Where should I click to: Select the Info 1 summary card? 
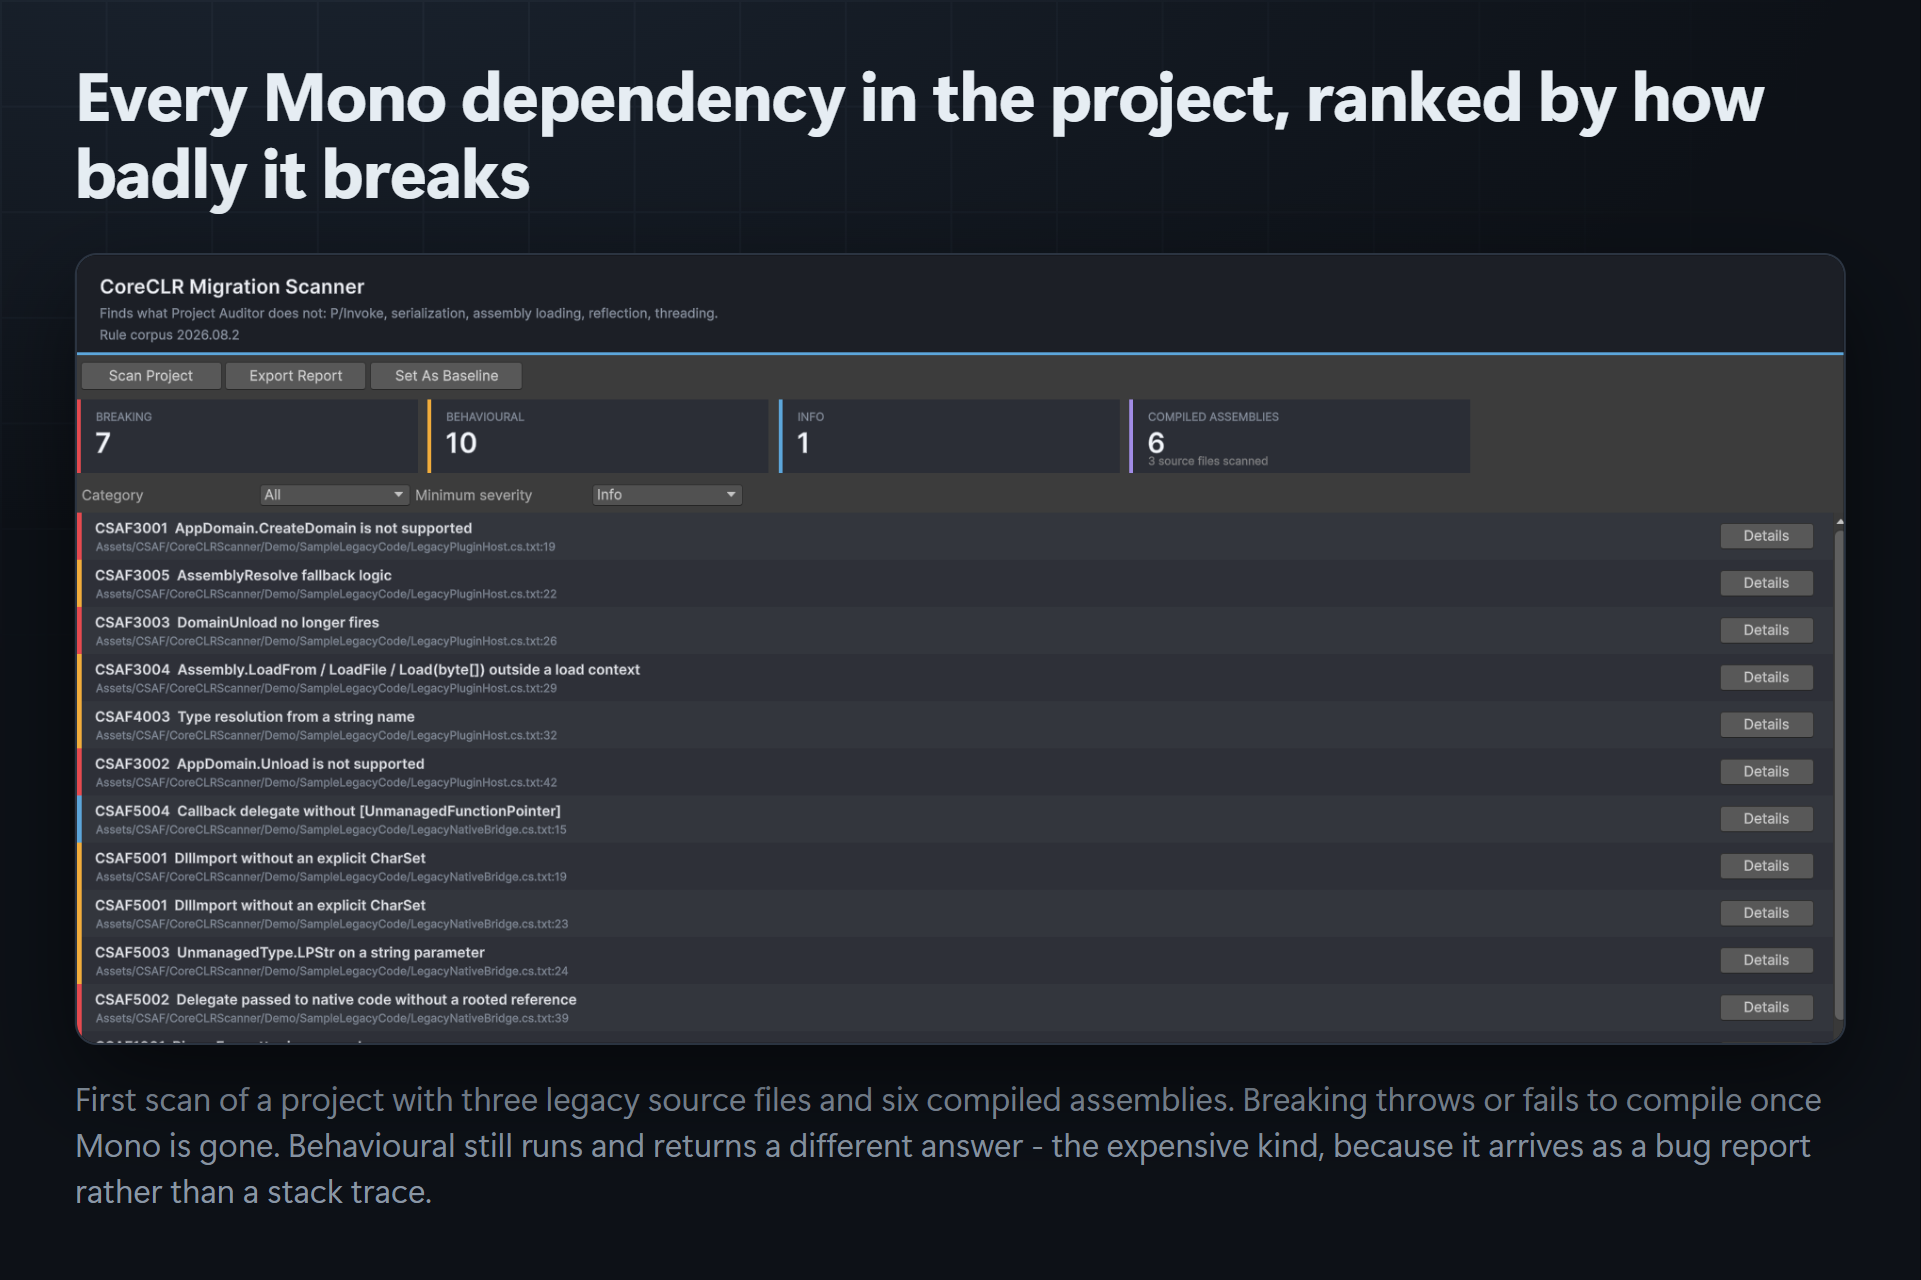[949, 436]
